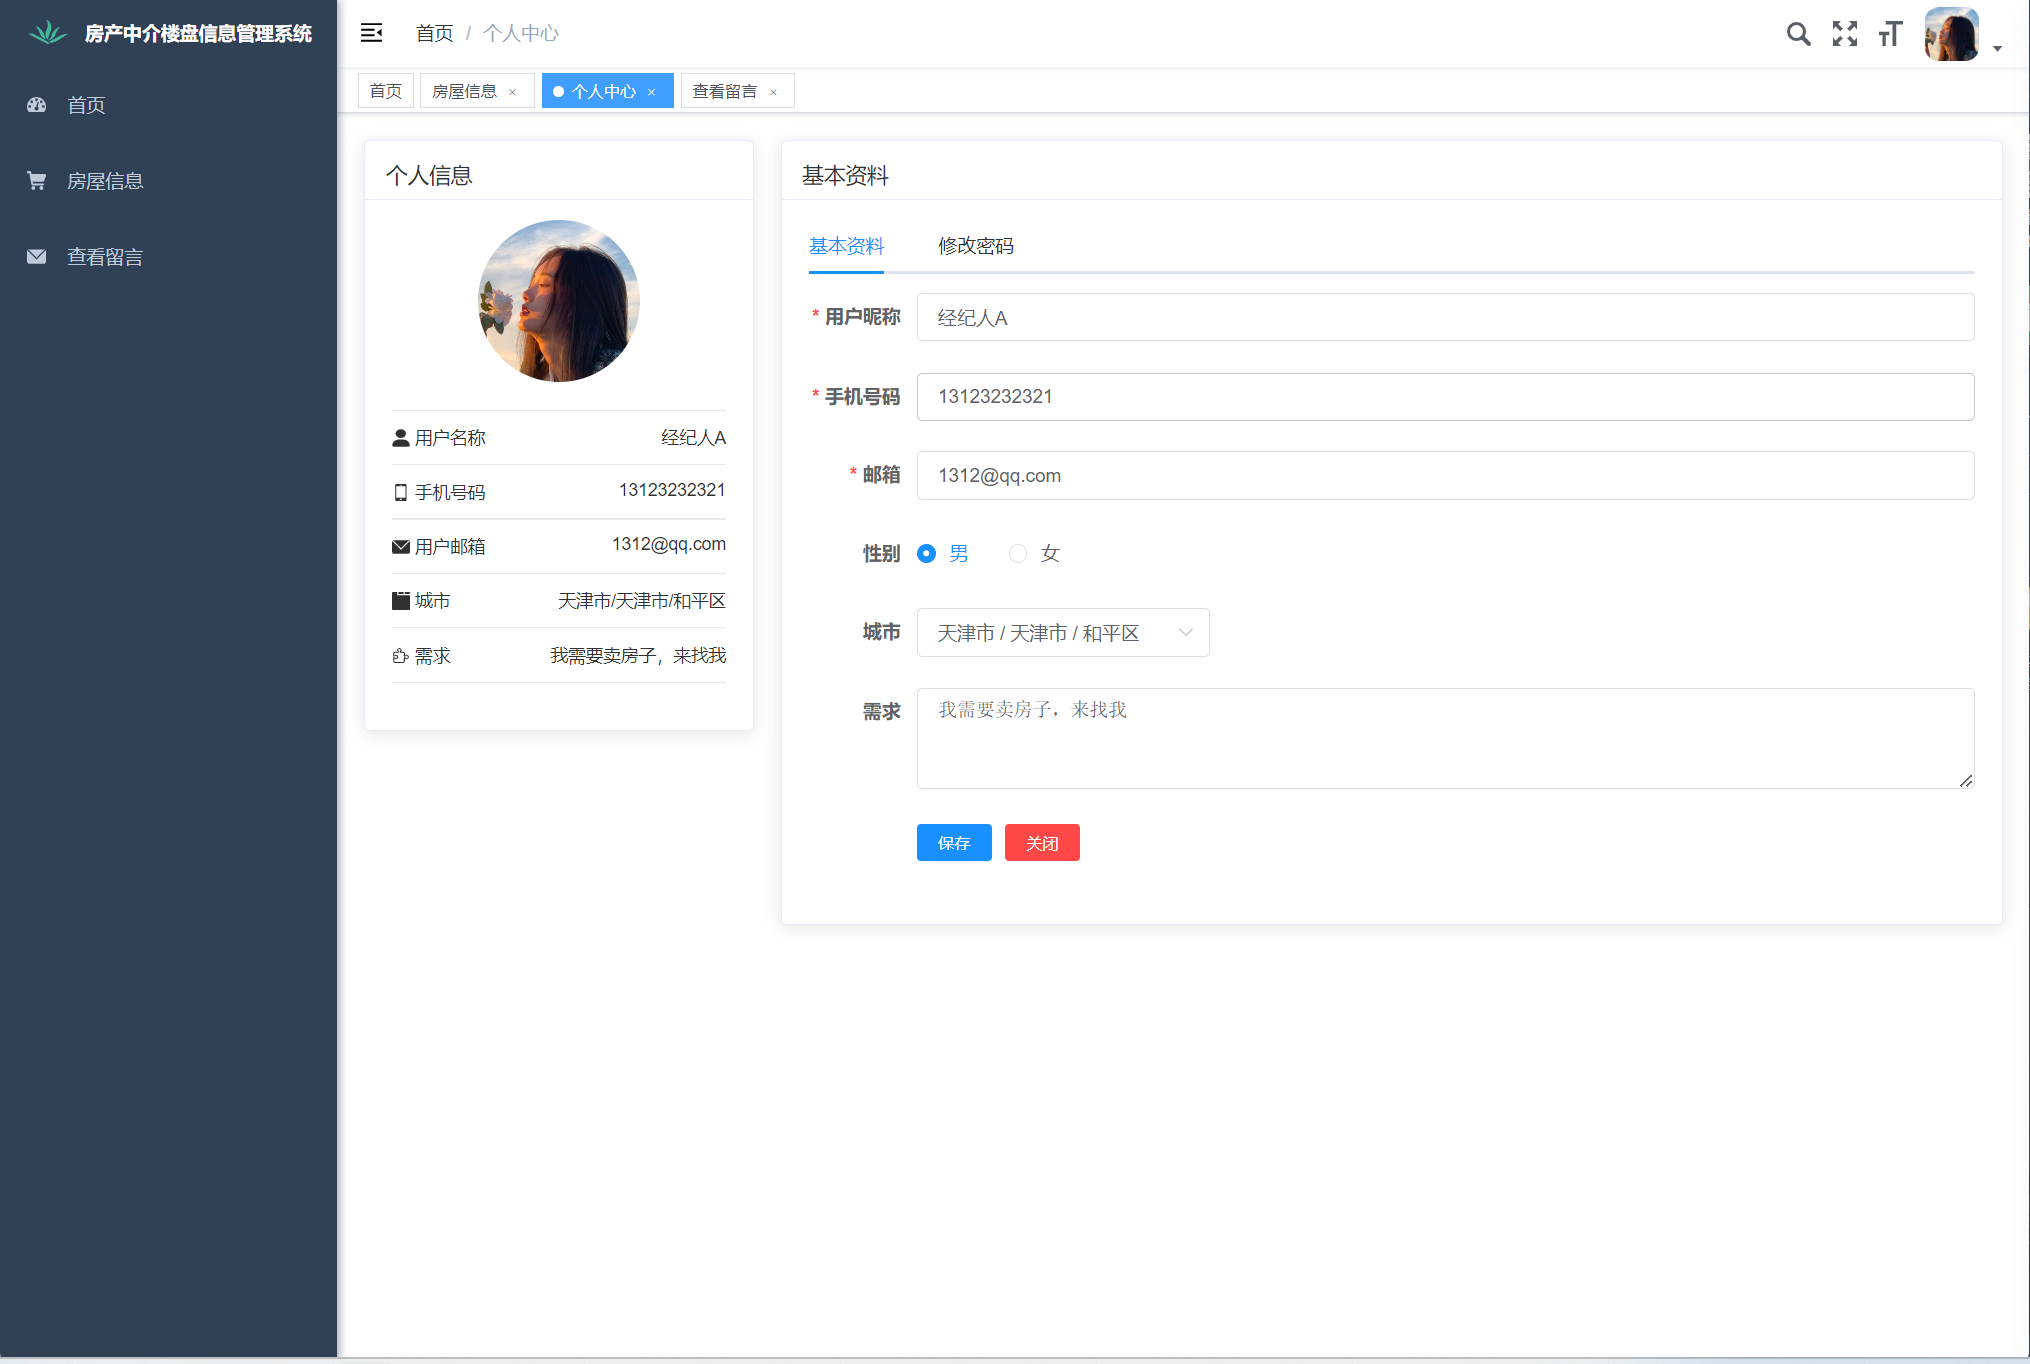Image resolution: width=2030 pixels, height=1364 pixels.
Task: Focus the 需求 textarea
Action: (x=1445, y=739)
